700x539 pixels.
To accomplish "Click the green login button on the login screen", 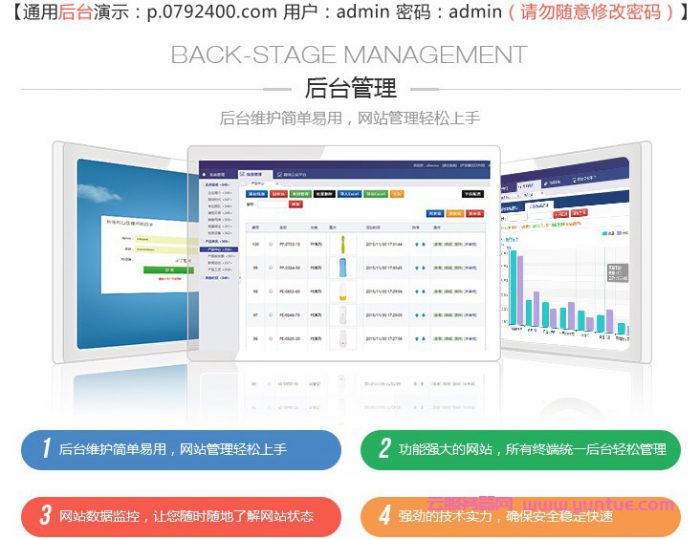I will pyautogui.click(x=168, y=270).
